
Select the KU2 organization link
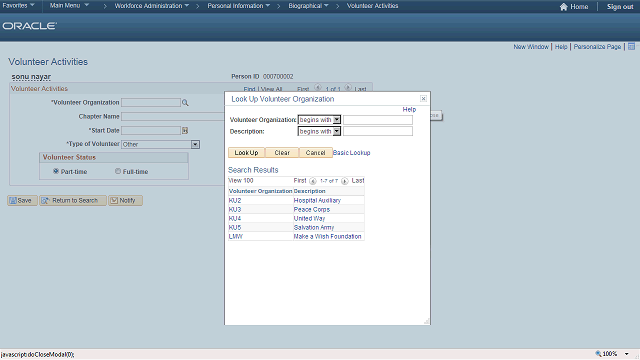[235, 200]
